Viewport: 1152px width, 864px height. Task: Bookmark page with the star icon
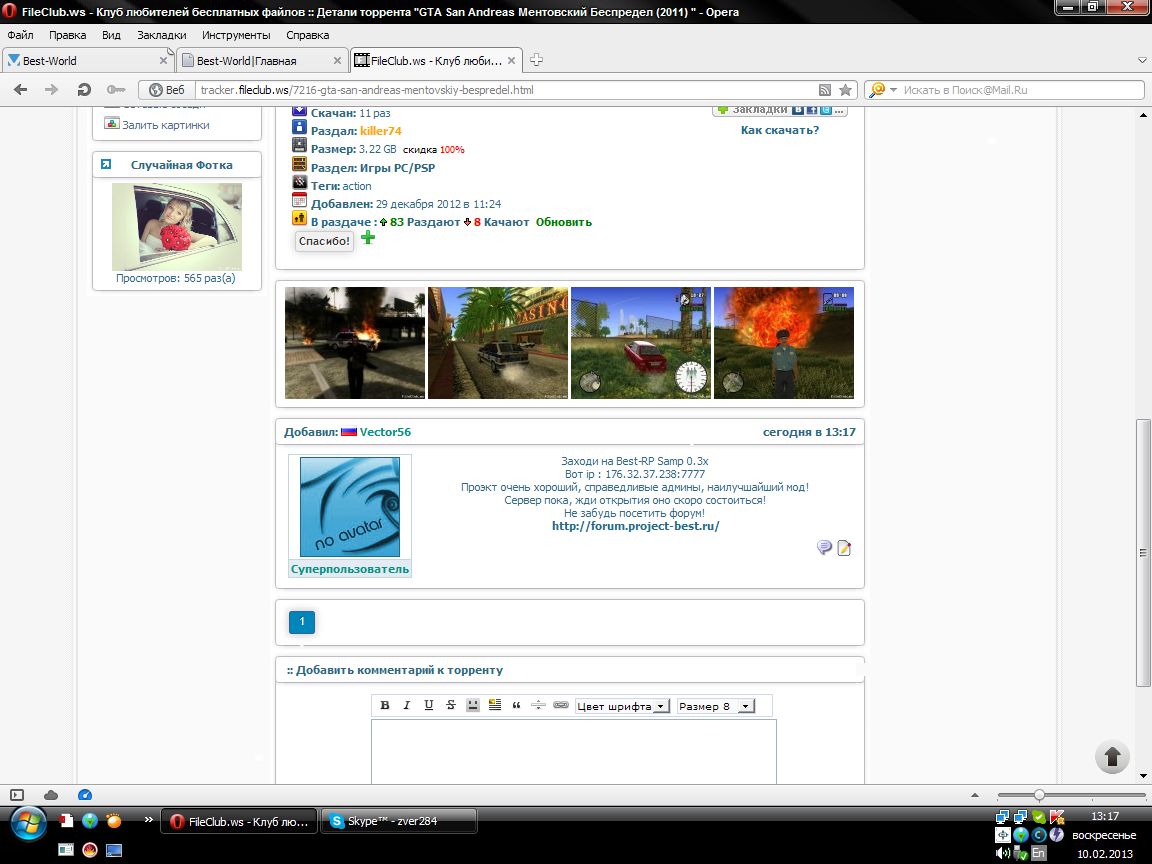(846, 90)
